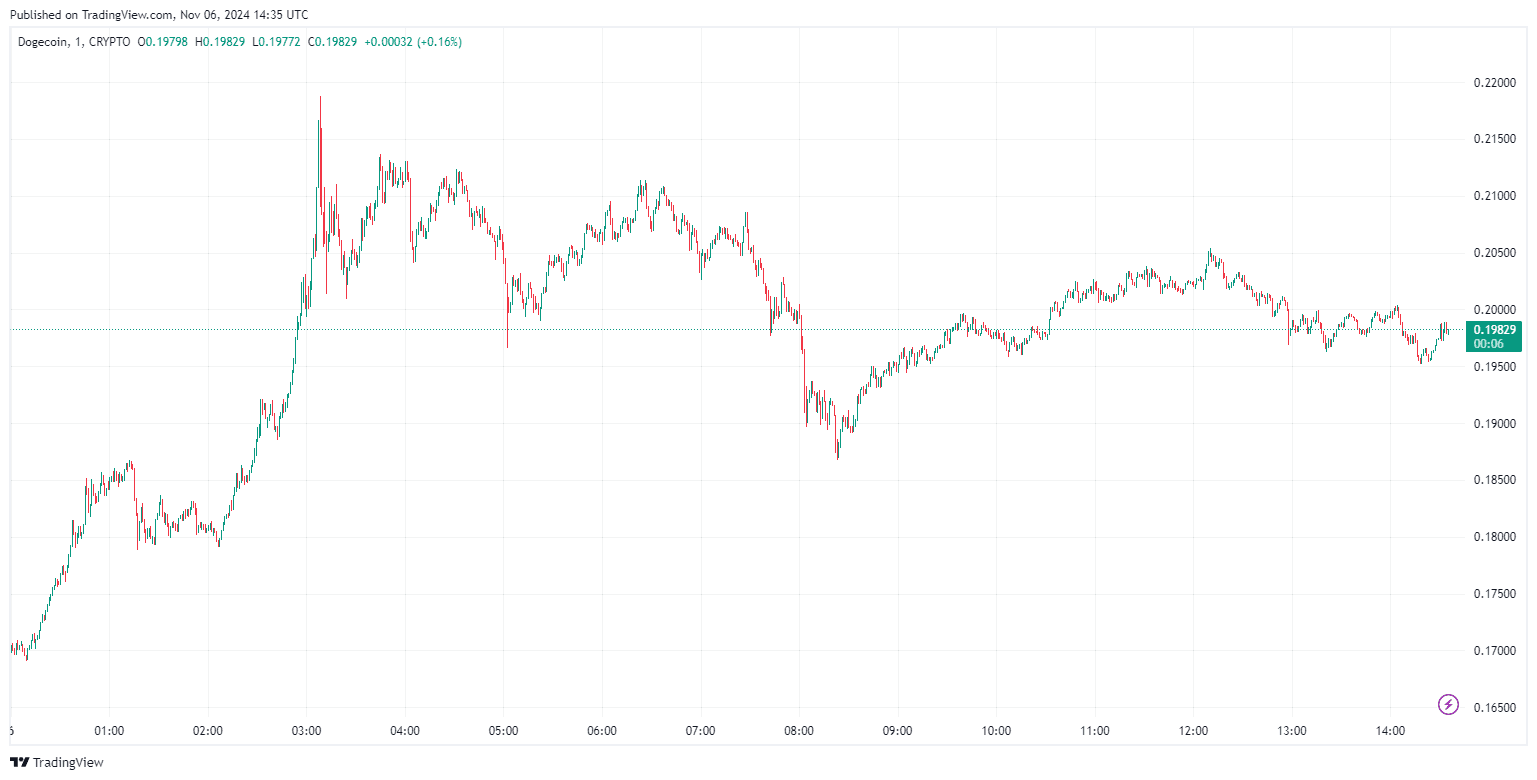Click the 0.22000 price axis label
Screen dimensions: 1537x780
(1495, 82)
